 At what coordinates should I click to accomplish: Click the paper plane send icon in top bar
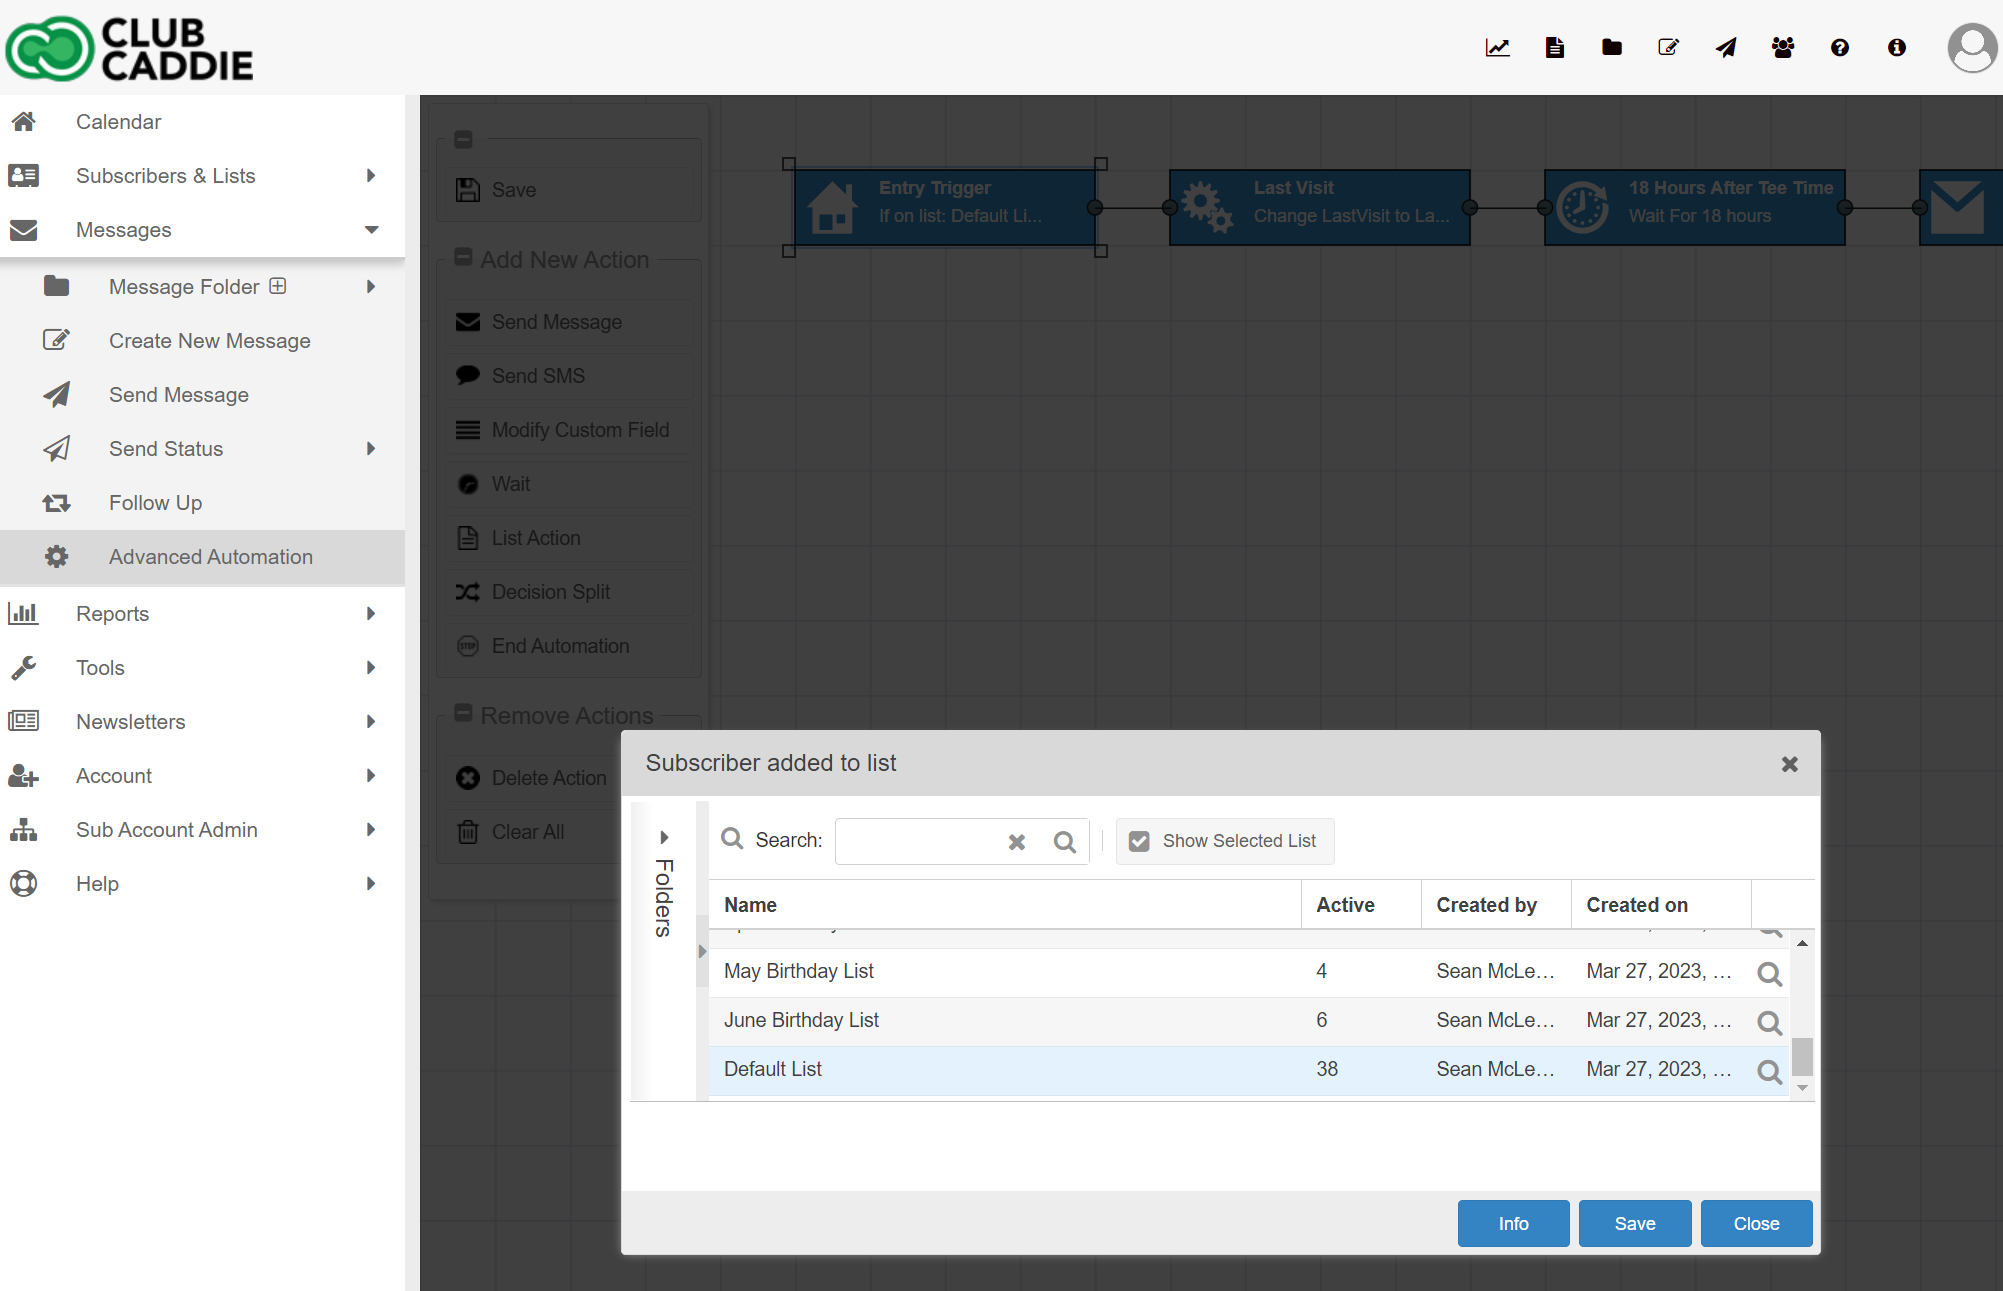point(1726,47)
